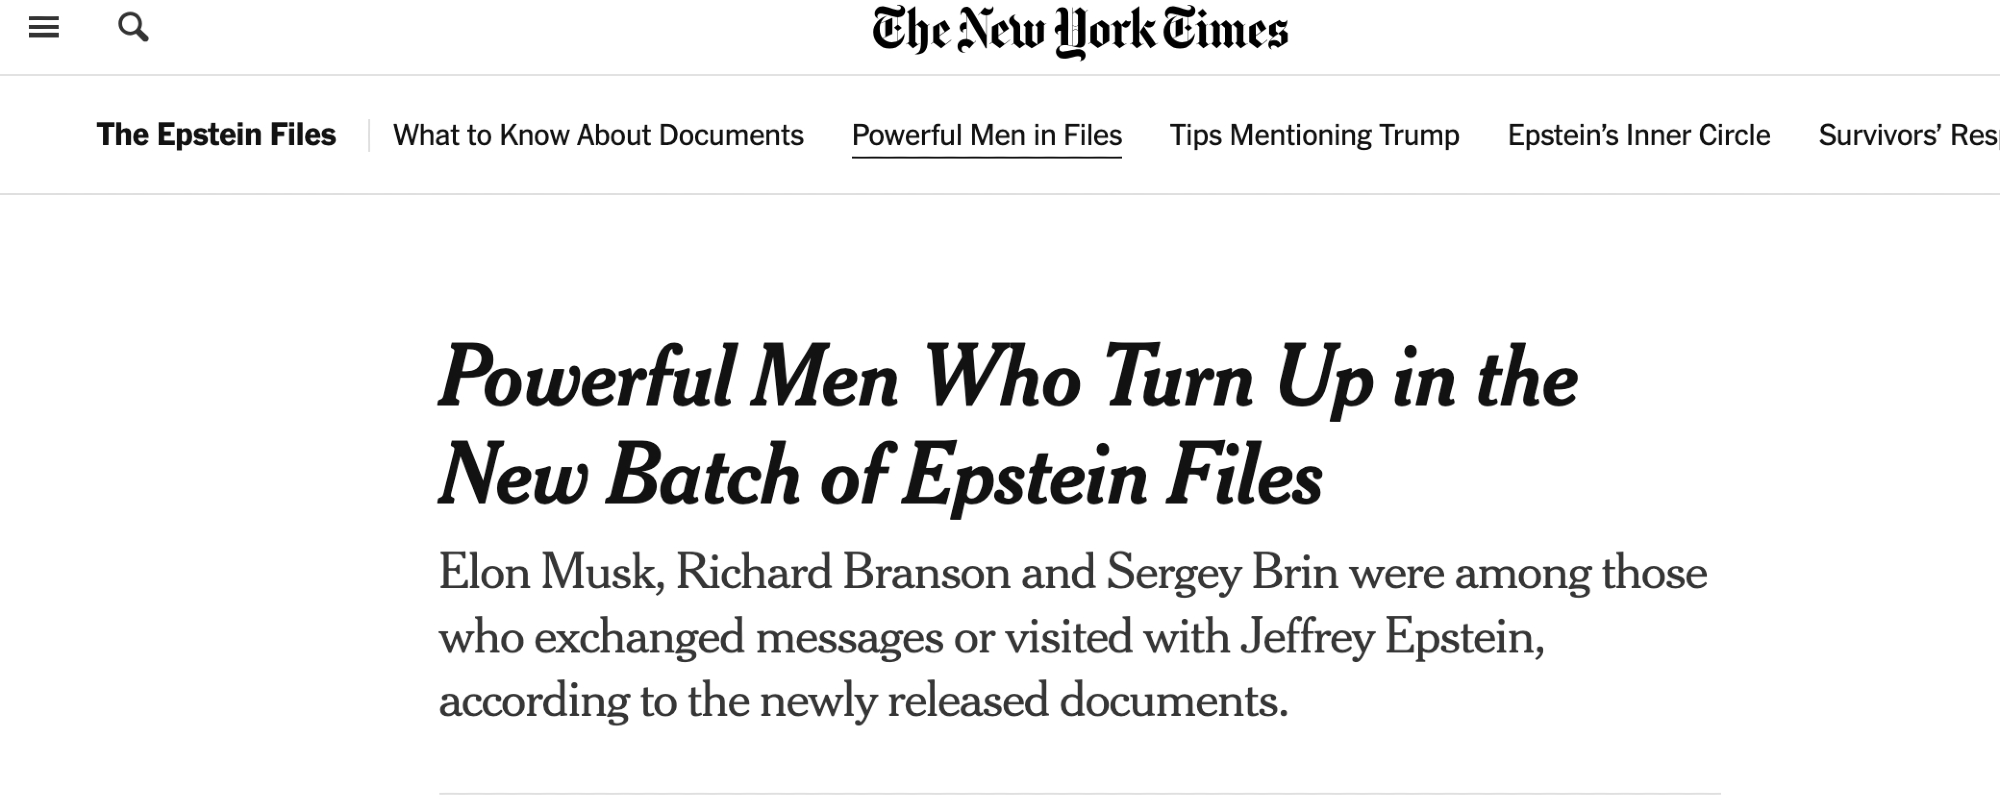2000x811 pixels.
Task: Switch to Epstein's Inner Circle tab
Action: click(x=1639, y=135)
